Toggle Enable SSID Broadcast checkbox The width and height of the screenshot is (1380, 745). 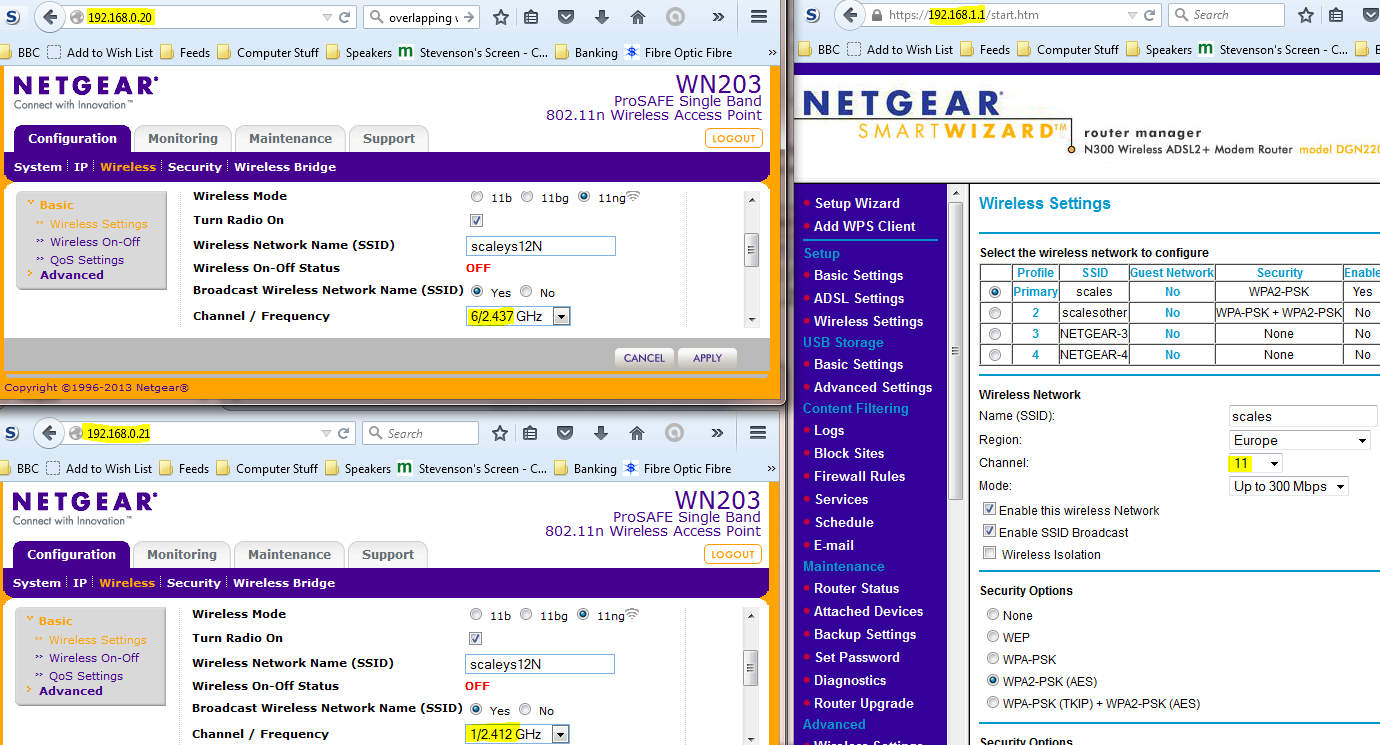click(x=990, y=532)
